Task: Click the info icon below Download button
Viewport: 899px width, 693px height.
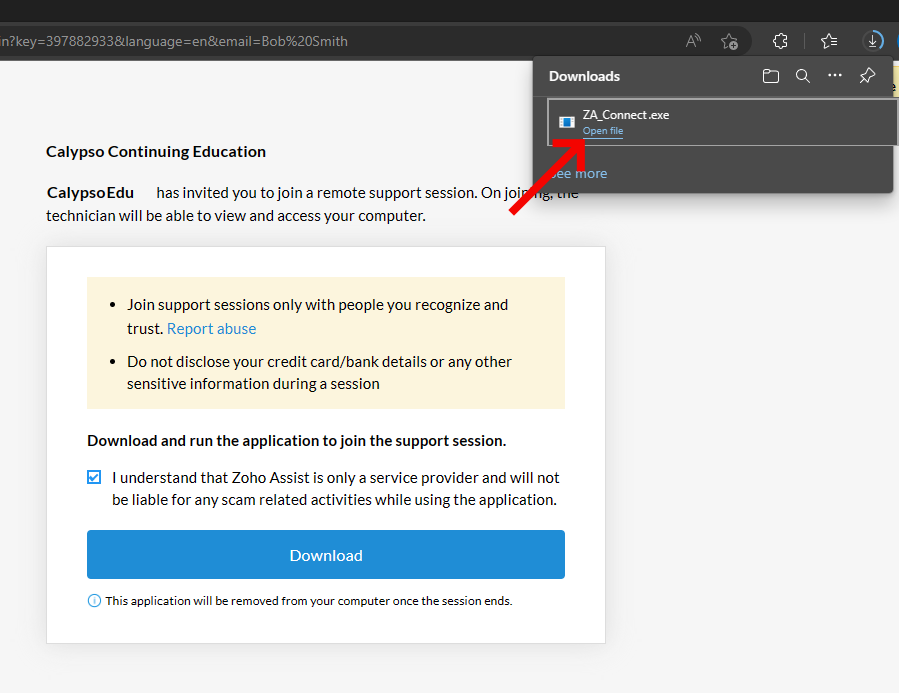Action: coord(94,601)
